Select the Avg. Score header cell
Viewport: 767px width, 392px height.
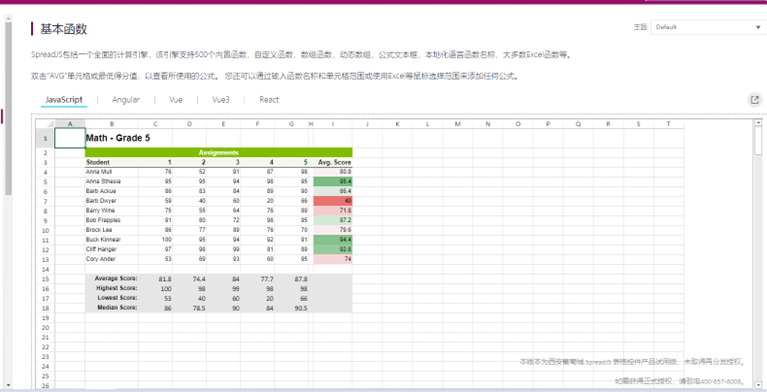(333, 162)
